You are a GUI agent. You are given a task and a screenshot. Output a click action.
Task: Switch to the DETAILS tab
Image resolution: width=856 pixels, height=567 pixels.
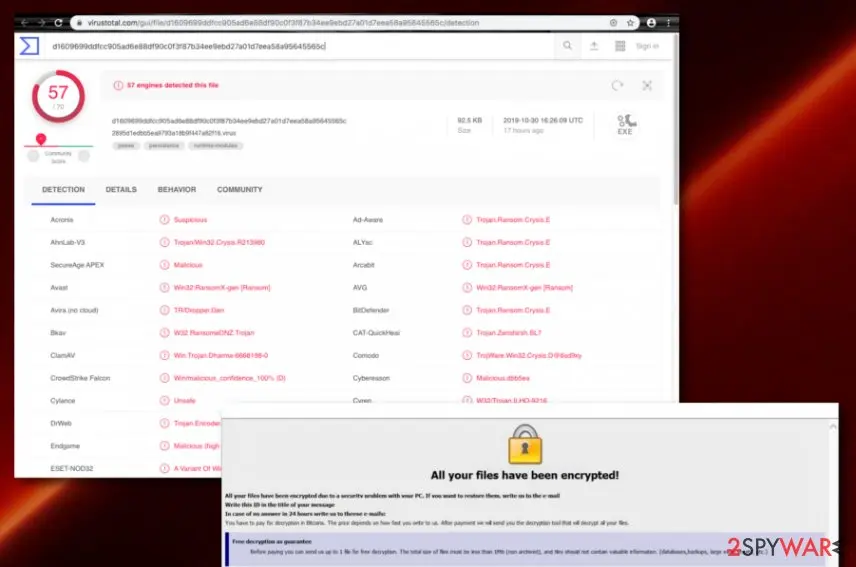click(x=121, y=189)
